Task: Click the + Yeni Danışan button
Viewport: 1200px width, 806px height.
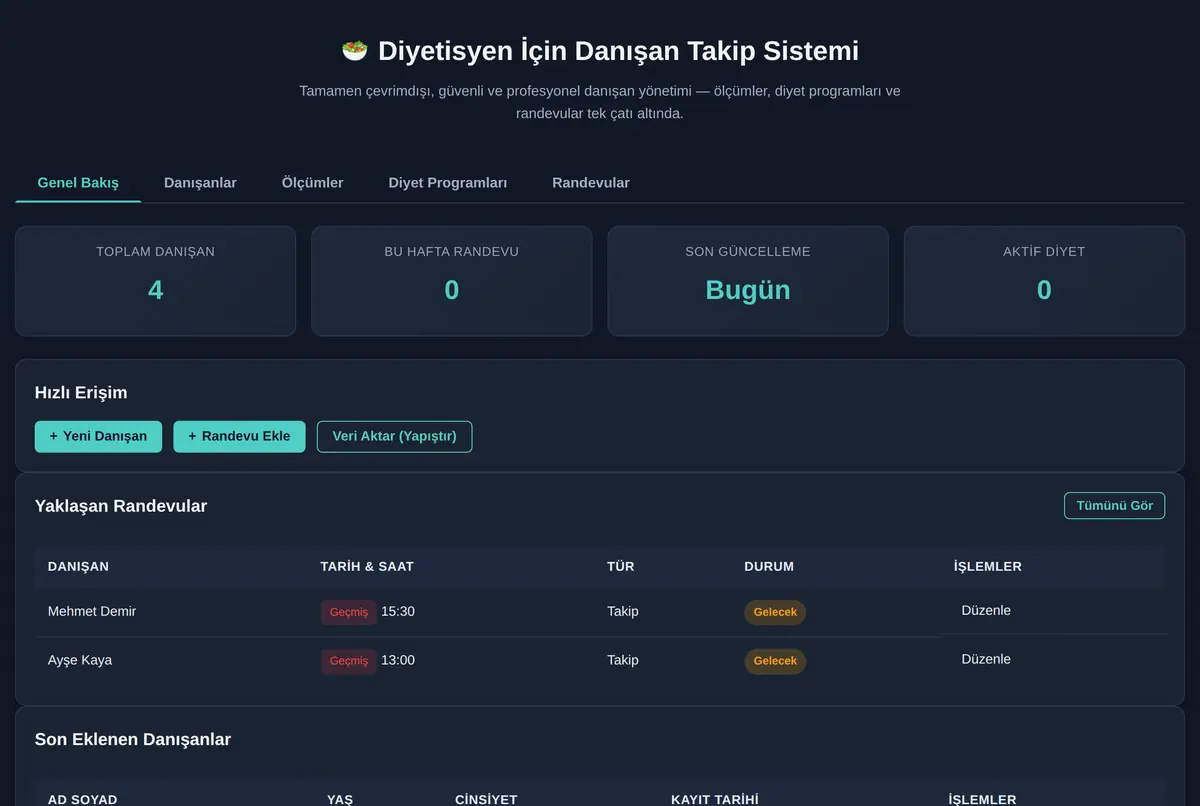Action: coord(98,436)
